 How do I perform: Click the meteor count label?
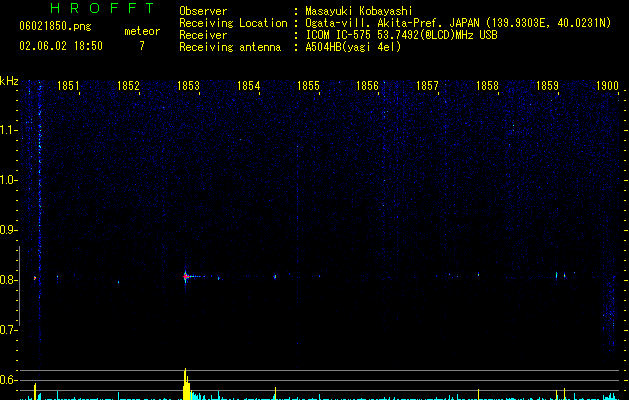click(142, 31)
